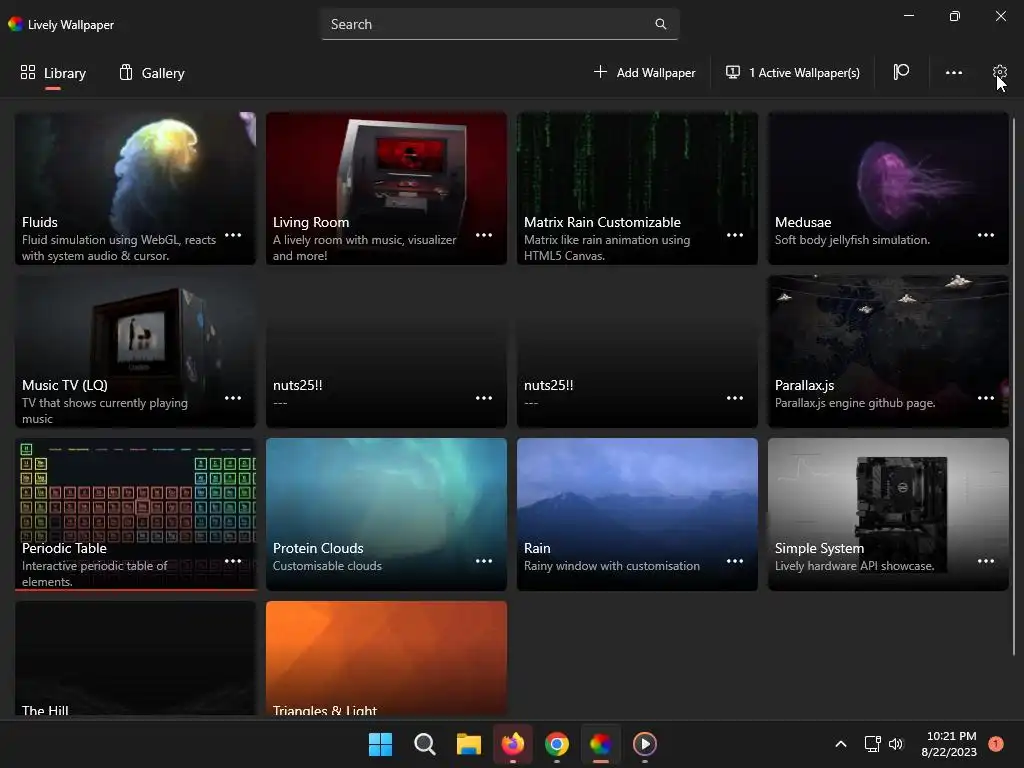
Task: Click the library vertical scrollbar
Action: coord(1014,385)
